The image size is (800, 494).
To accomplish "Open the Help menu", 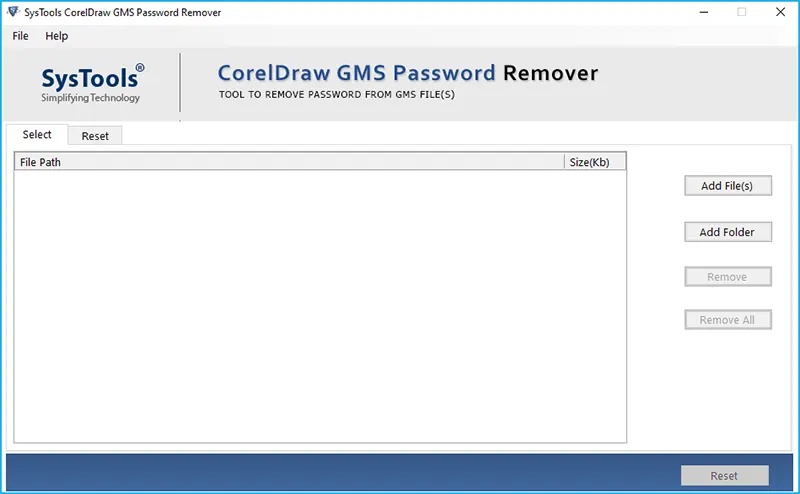I will 56,36.
